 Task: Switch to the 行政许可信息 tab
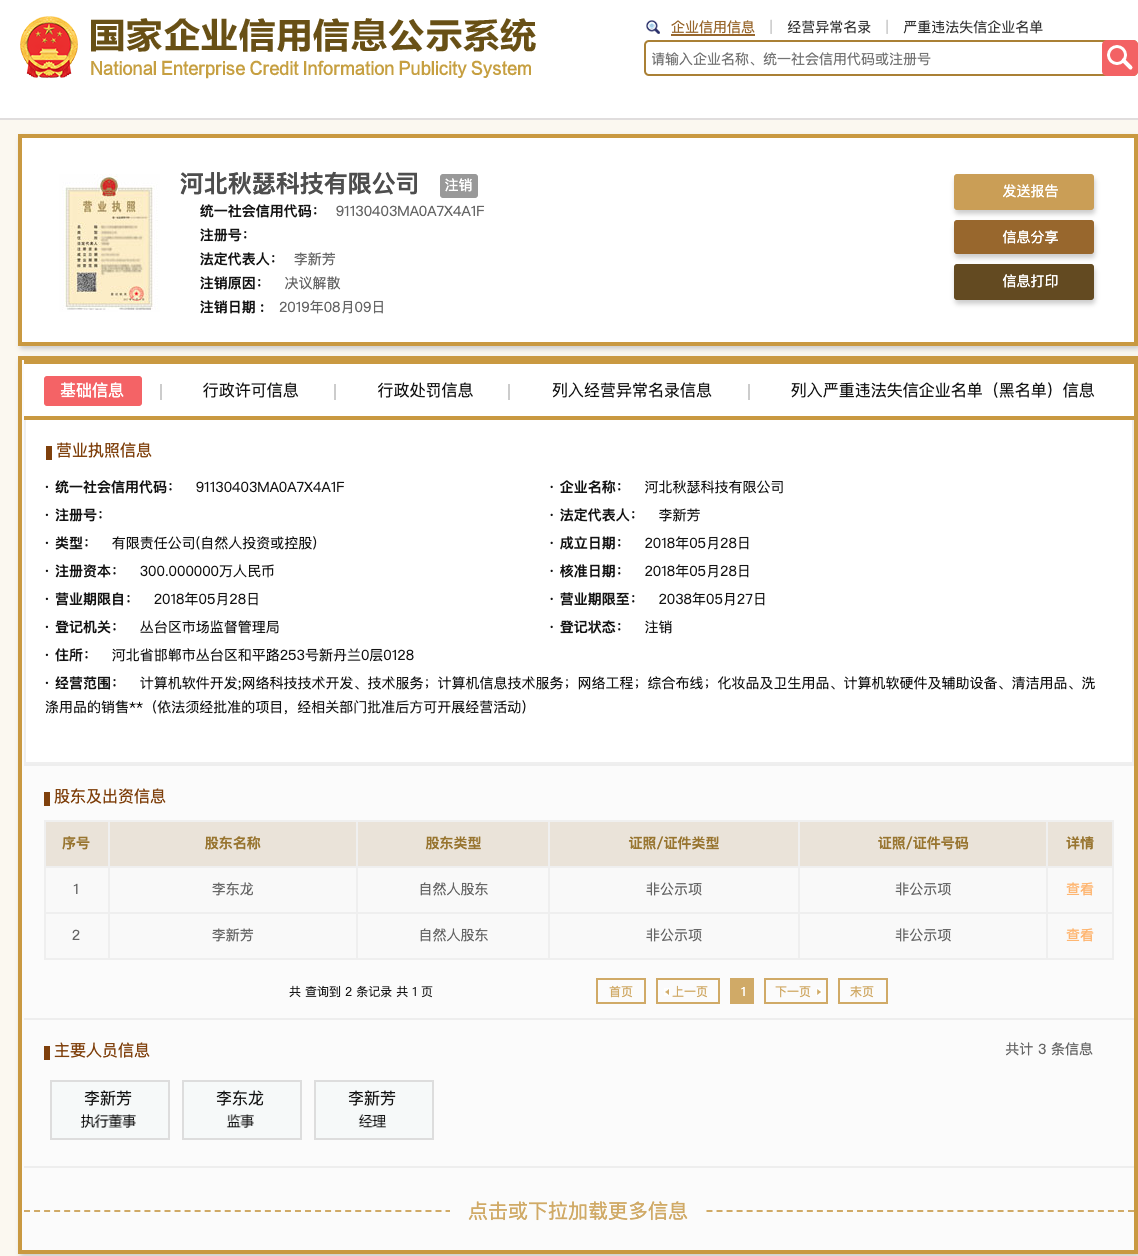point(250,390)
